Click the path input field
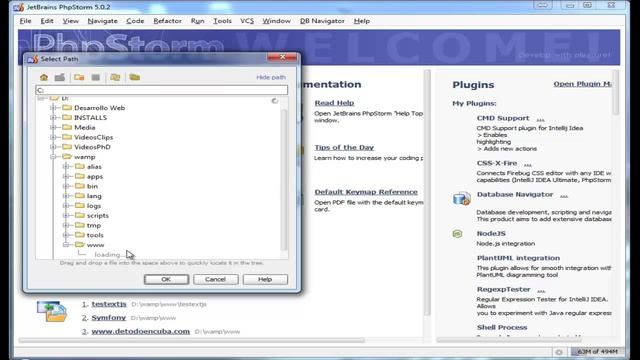The height and width of the screenshot is (360, 640). (x=162, y=90)
